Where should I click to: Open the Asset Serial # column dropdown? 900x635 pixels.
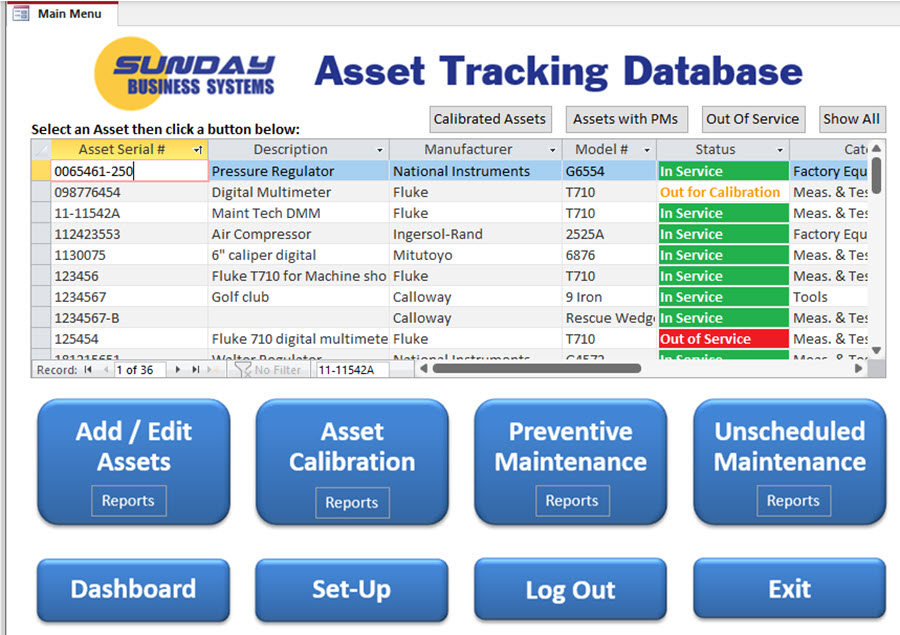198,150
